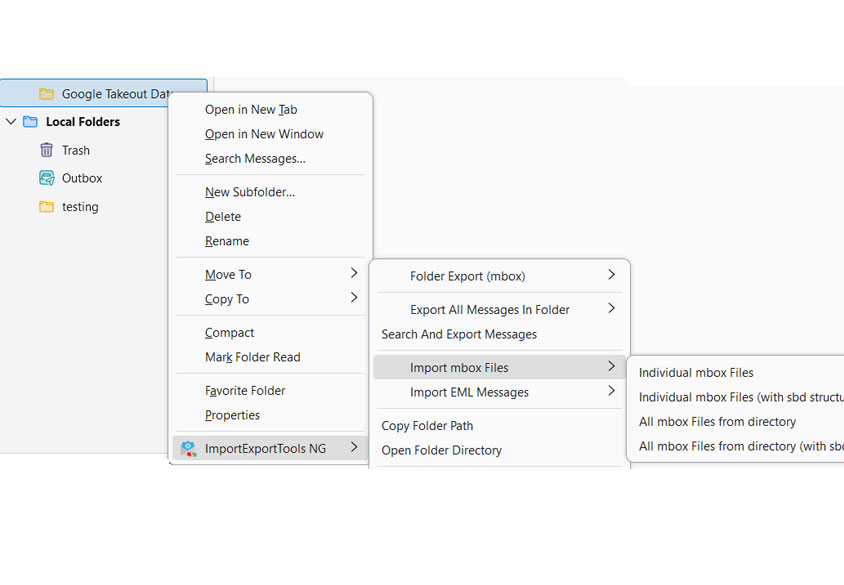Screen dimensions: 844x585
Task: Click the ImportExportTools NG extension icon
Action: pos(186,449)
